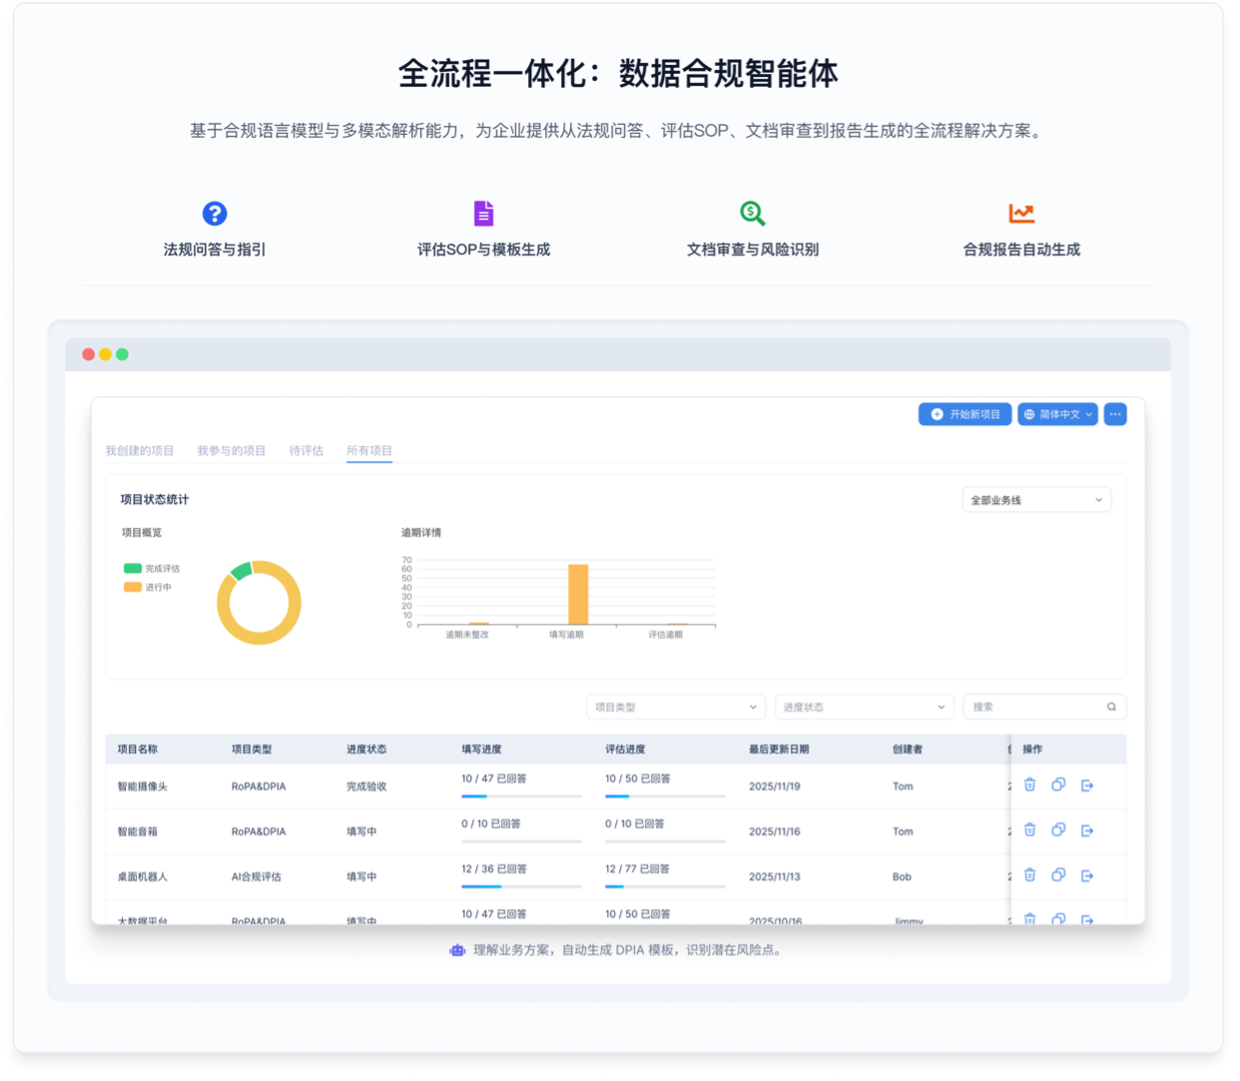Click the duplicate icon in 智能音箱 row
The width and height of the screenshot is (1240, 1081).
pos(1058,830)
